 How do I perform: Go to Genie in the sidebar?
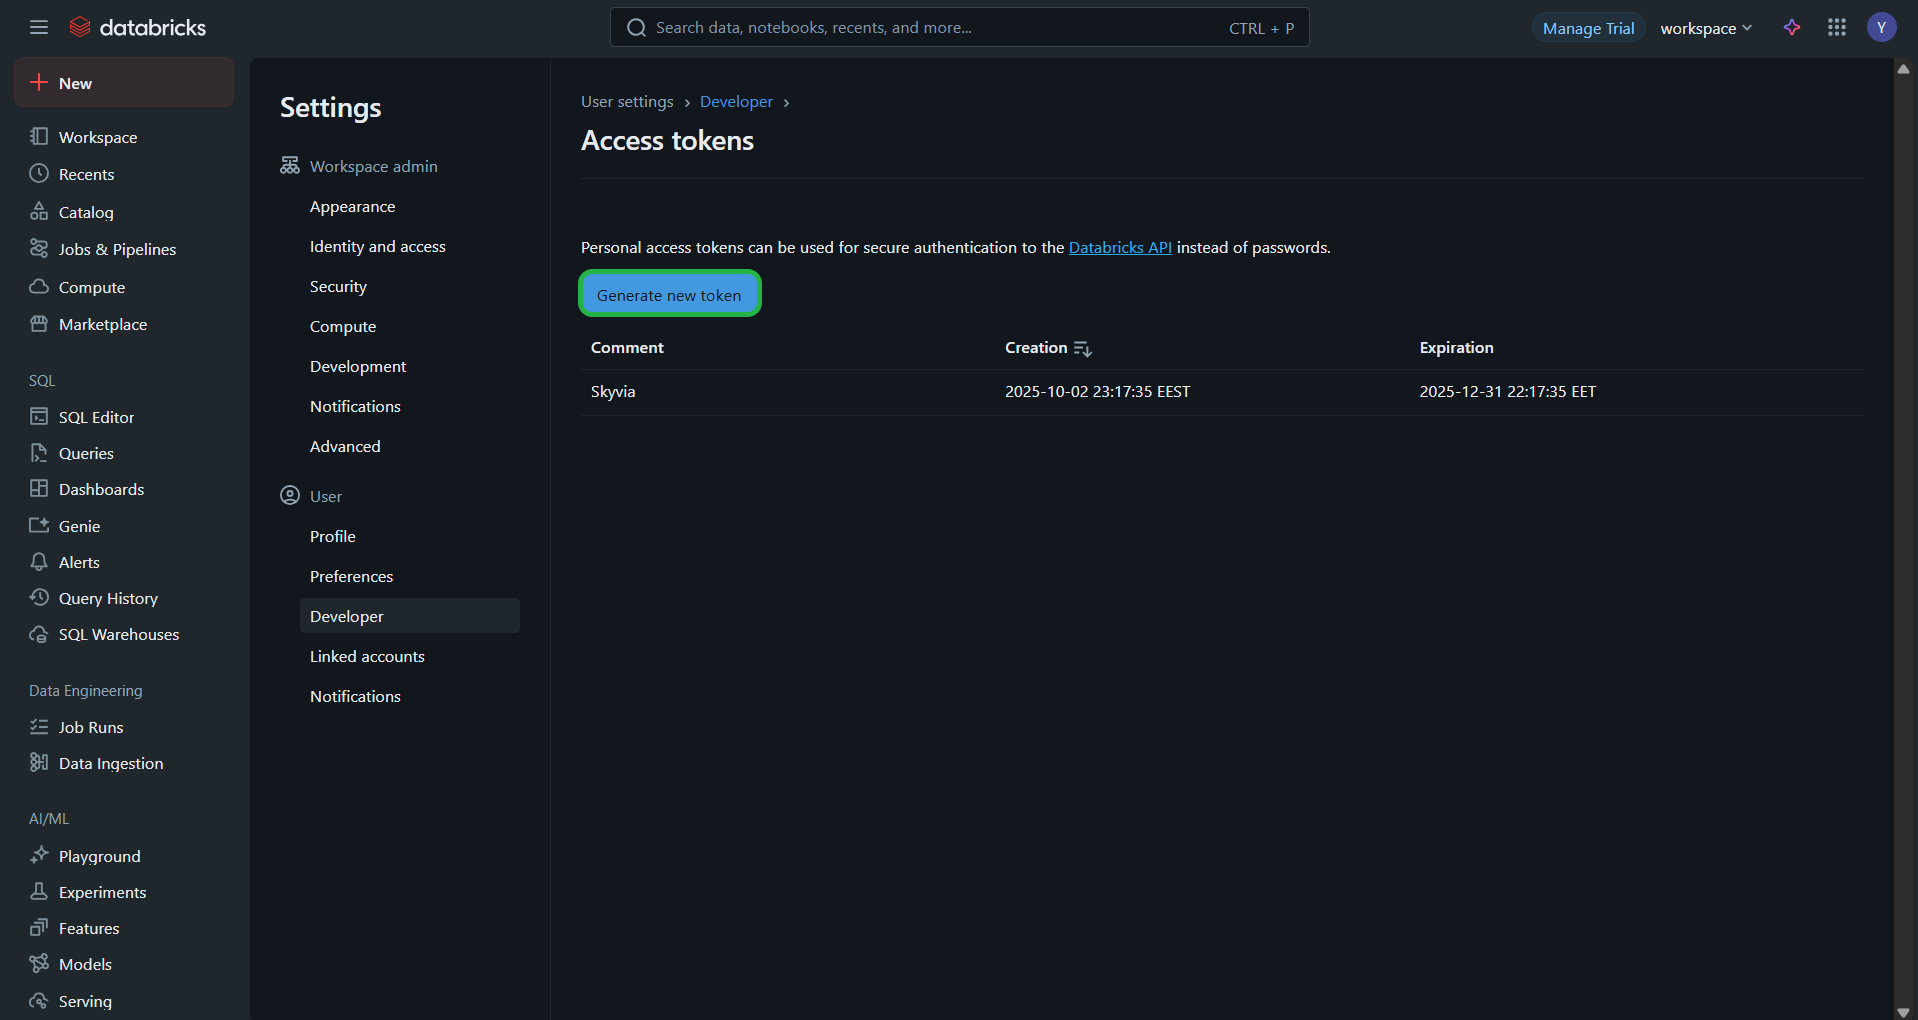point(79,526)
